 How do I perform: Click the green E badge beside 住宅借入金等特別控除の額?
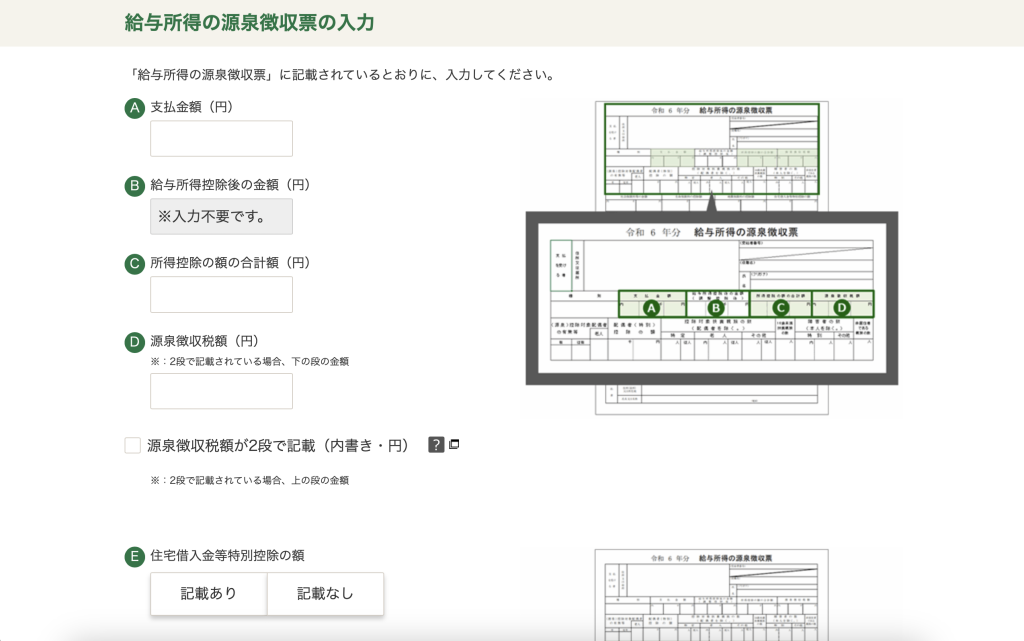(135, 556)
